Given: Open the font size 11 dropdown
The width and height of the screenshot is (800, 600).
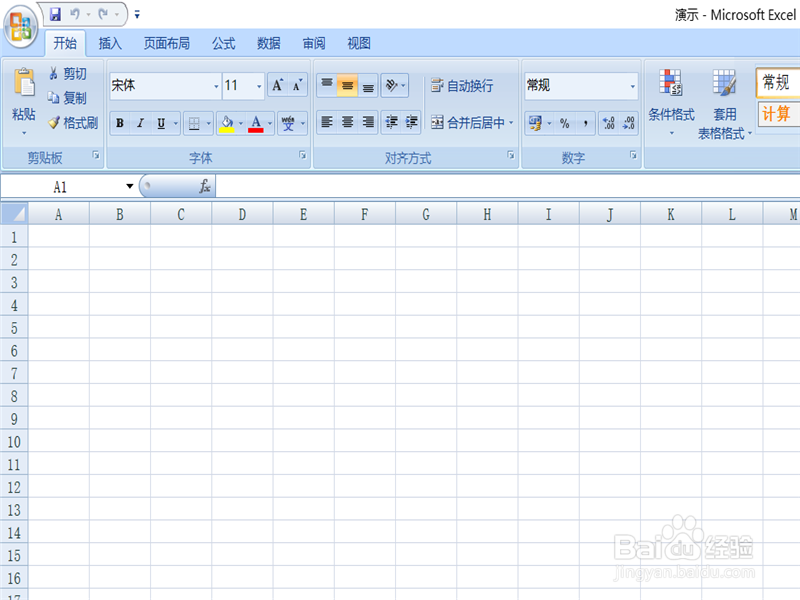Looking at the screenshot, I should 259,86.
